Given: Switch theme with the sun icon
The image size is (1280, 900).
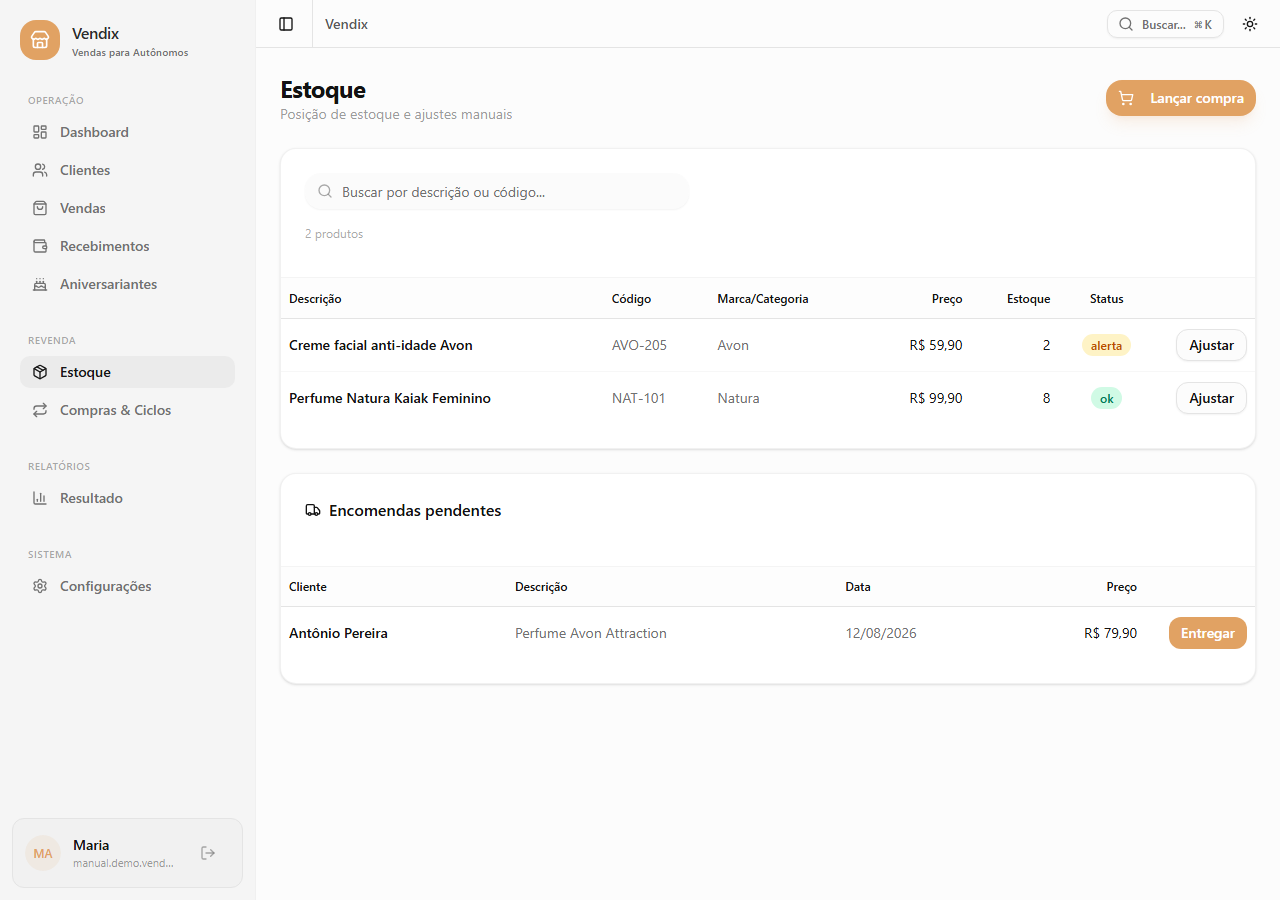Looking at the screenshot, I should [x=1250, y=24].
